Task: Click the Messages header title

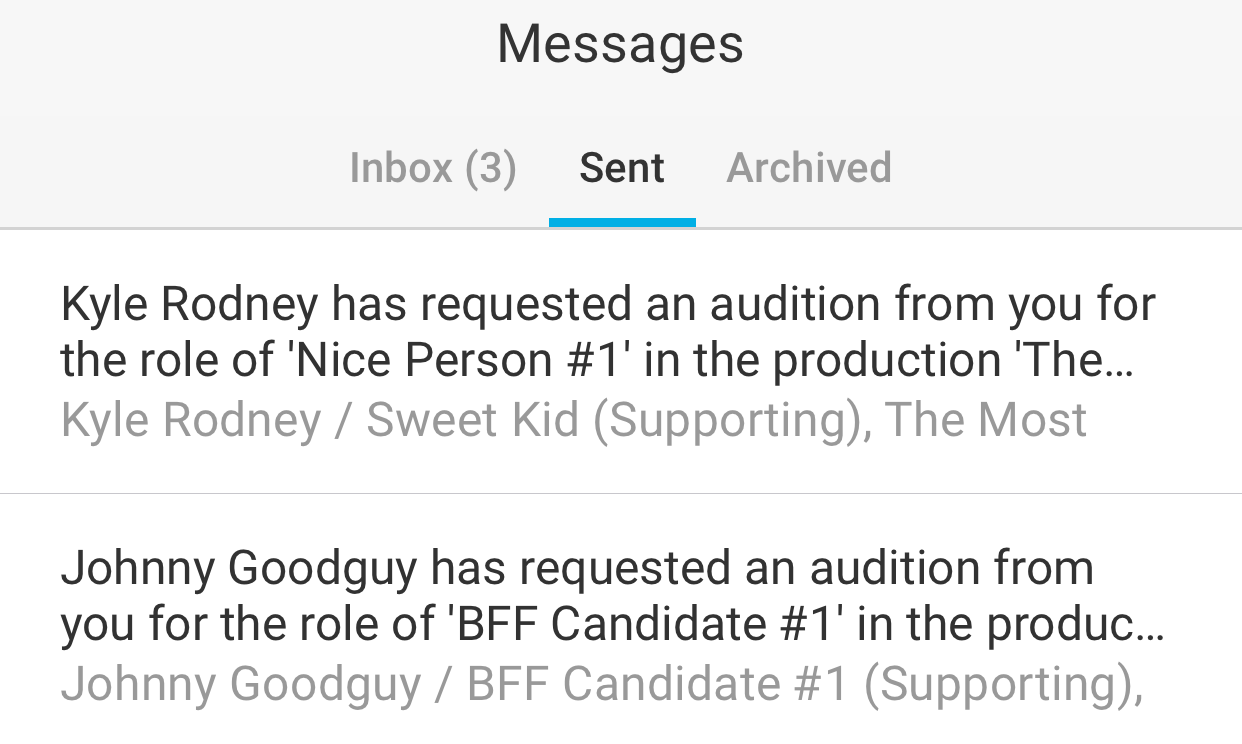Action: click(620, 45)
